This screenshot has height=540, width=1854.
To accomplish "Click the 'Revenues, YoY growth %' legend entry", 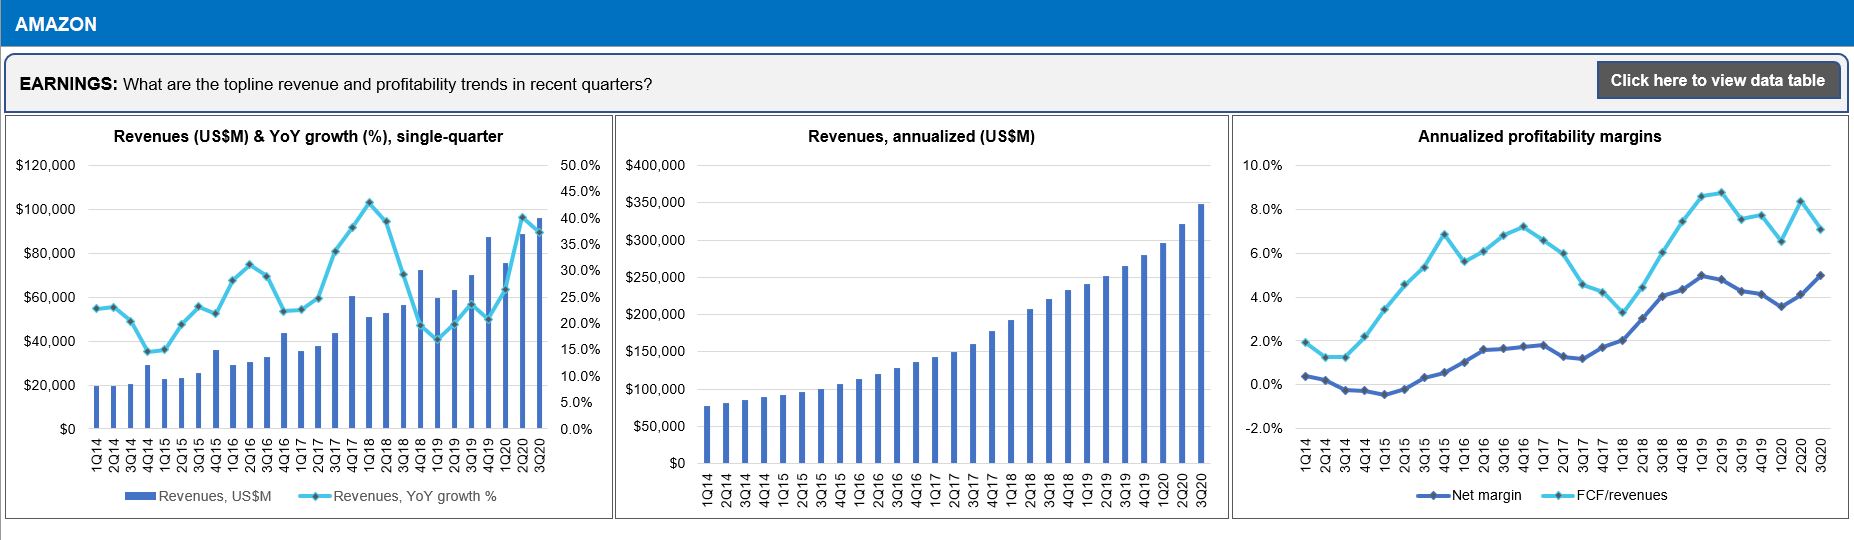I will pyautogui.click(x=397, y=496).
